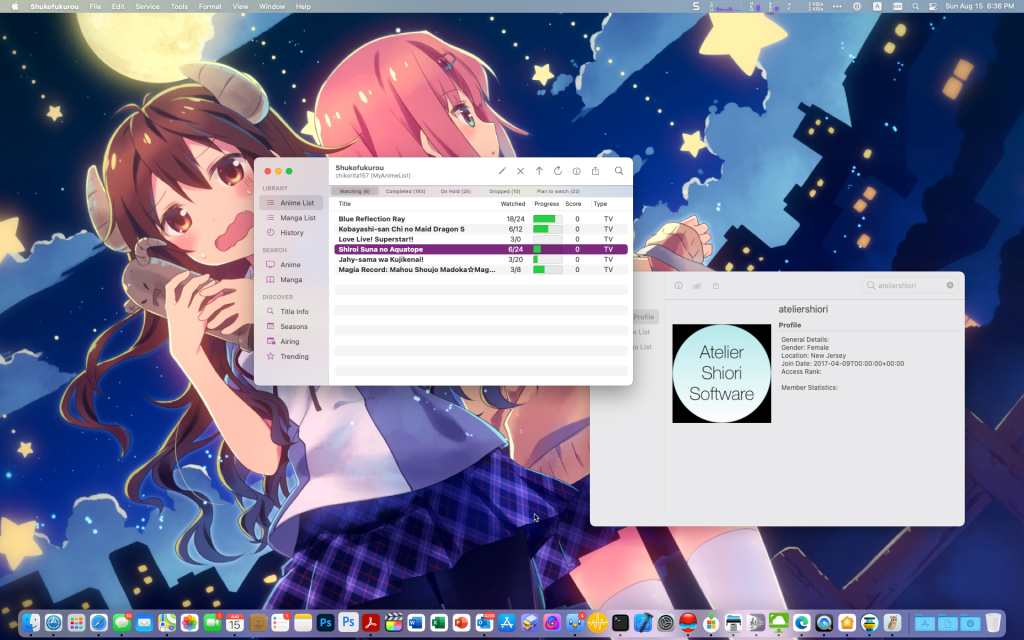Select Manga under the Search section
Viewport: 1024px width, 640px height.
(291, 280)
